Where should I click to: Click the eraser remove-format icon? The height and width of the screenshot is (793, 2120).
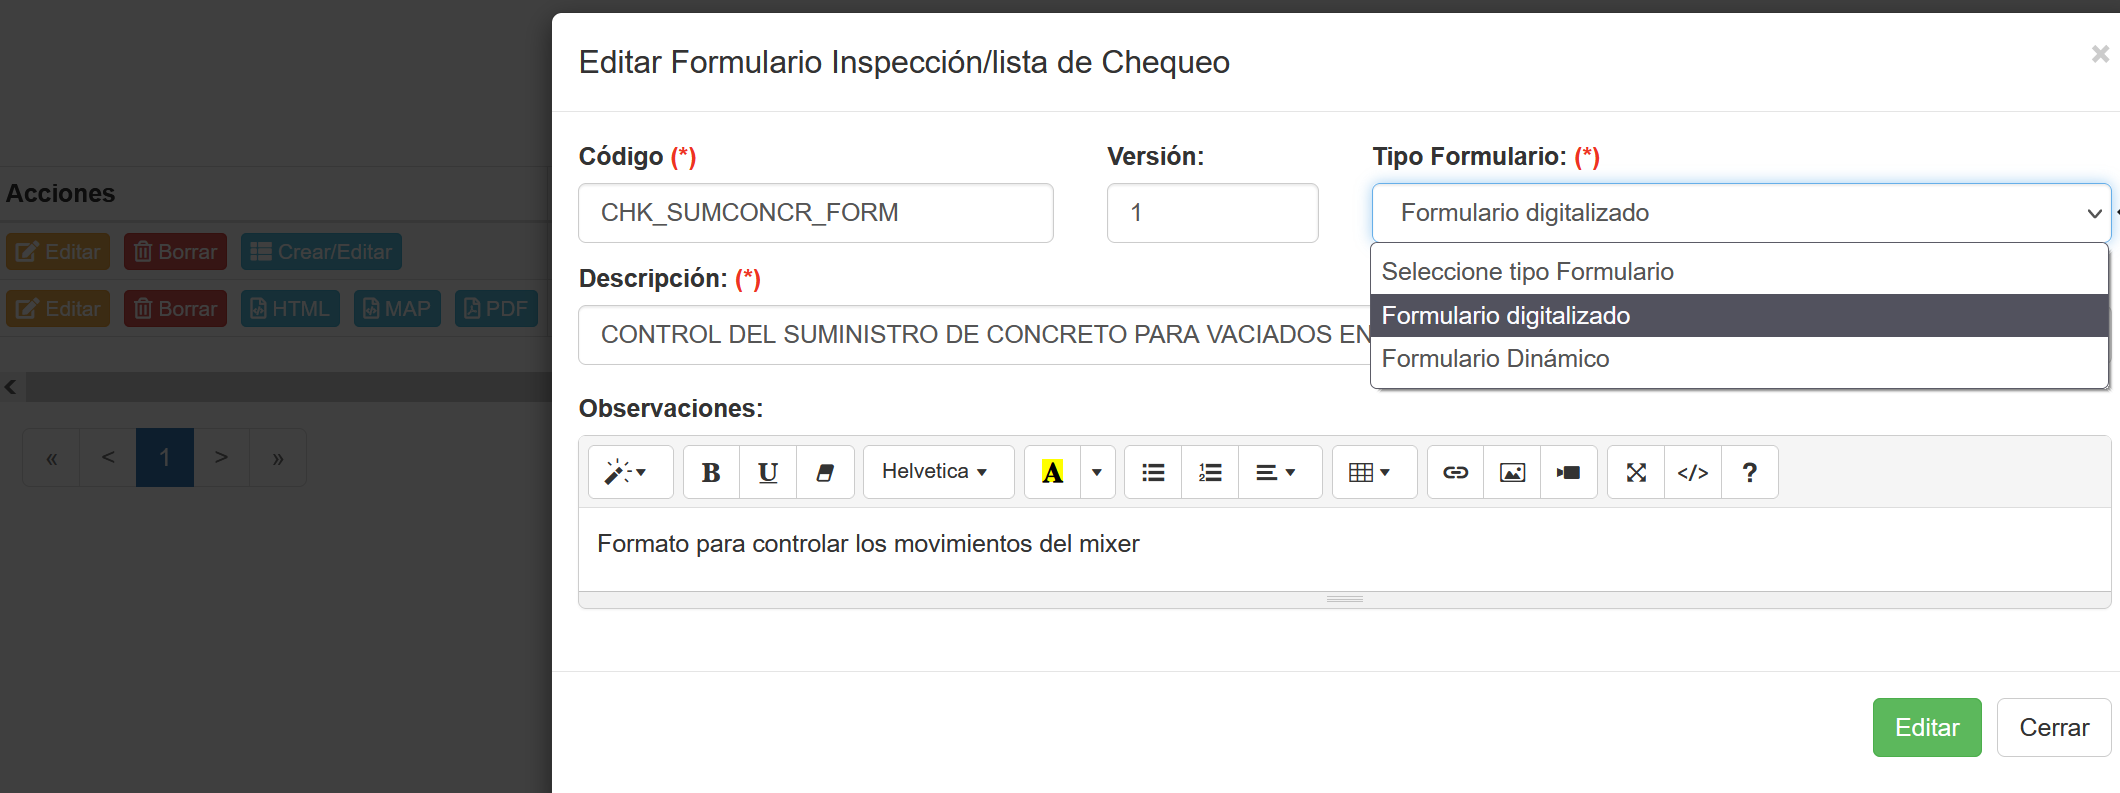(x=825, y=472)
